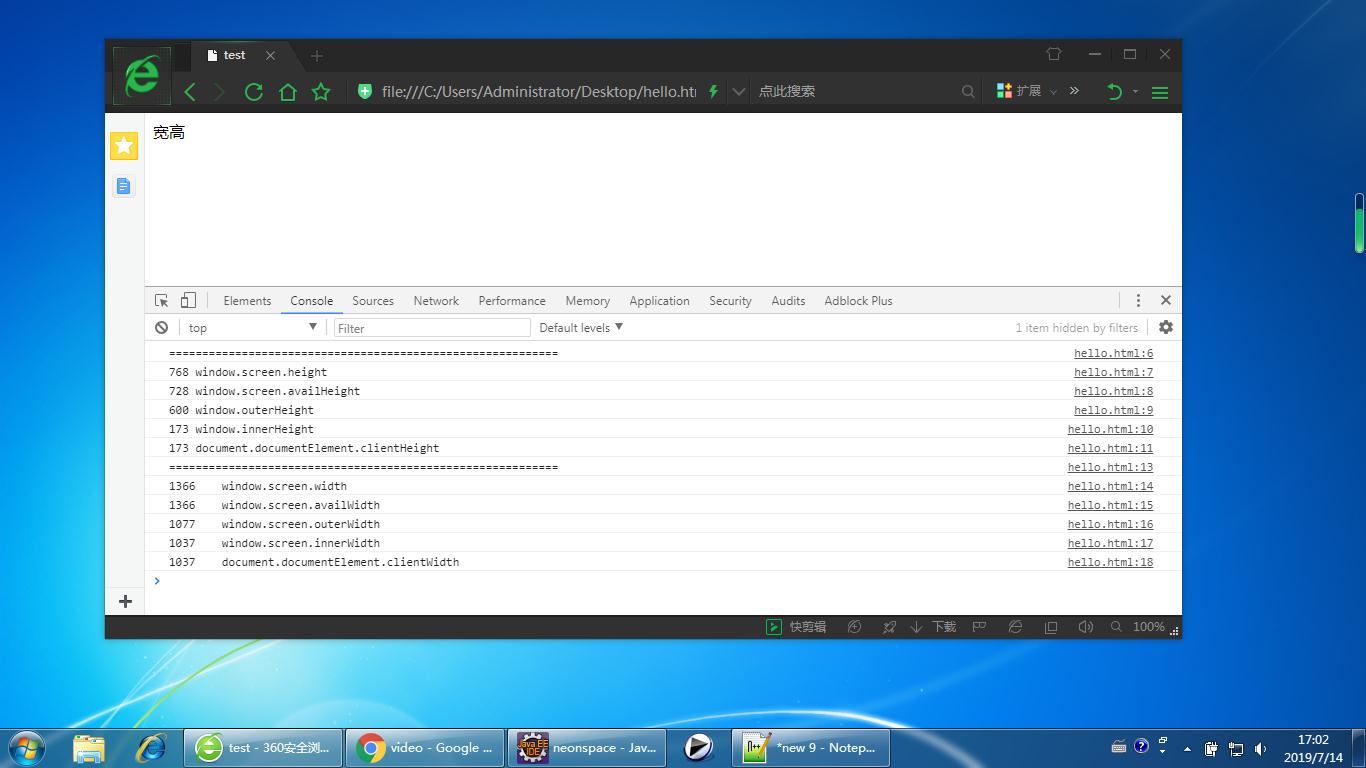Click the green undo closed-tab arrow
This screenshot has height=768, width=1366.
point(1114,92)
